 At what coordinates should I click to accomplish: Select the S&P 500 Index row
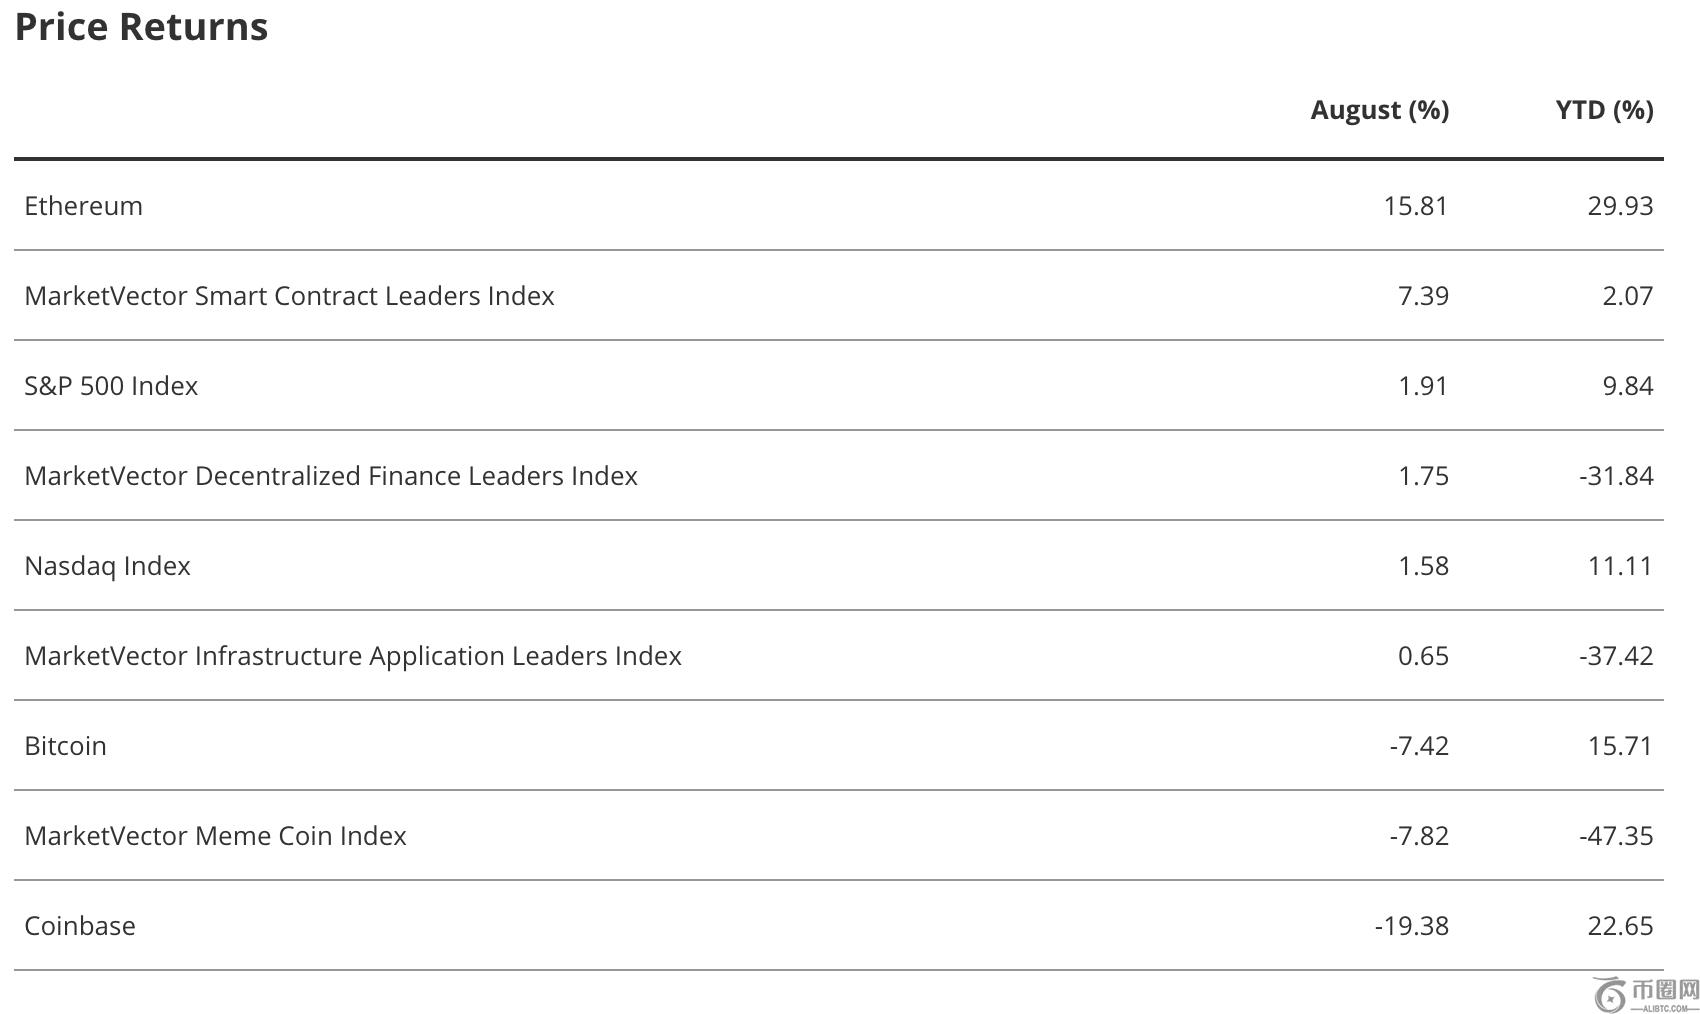tap(111, 386)
